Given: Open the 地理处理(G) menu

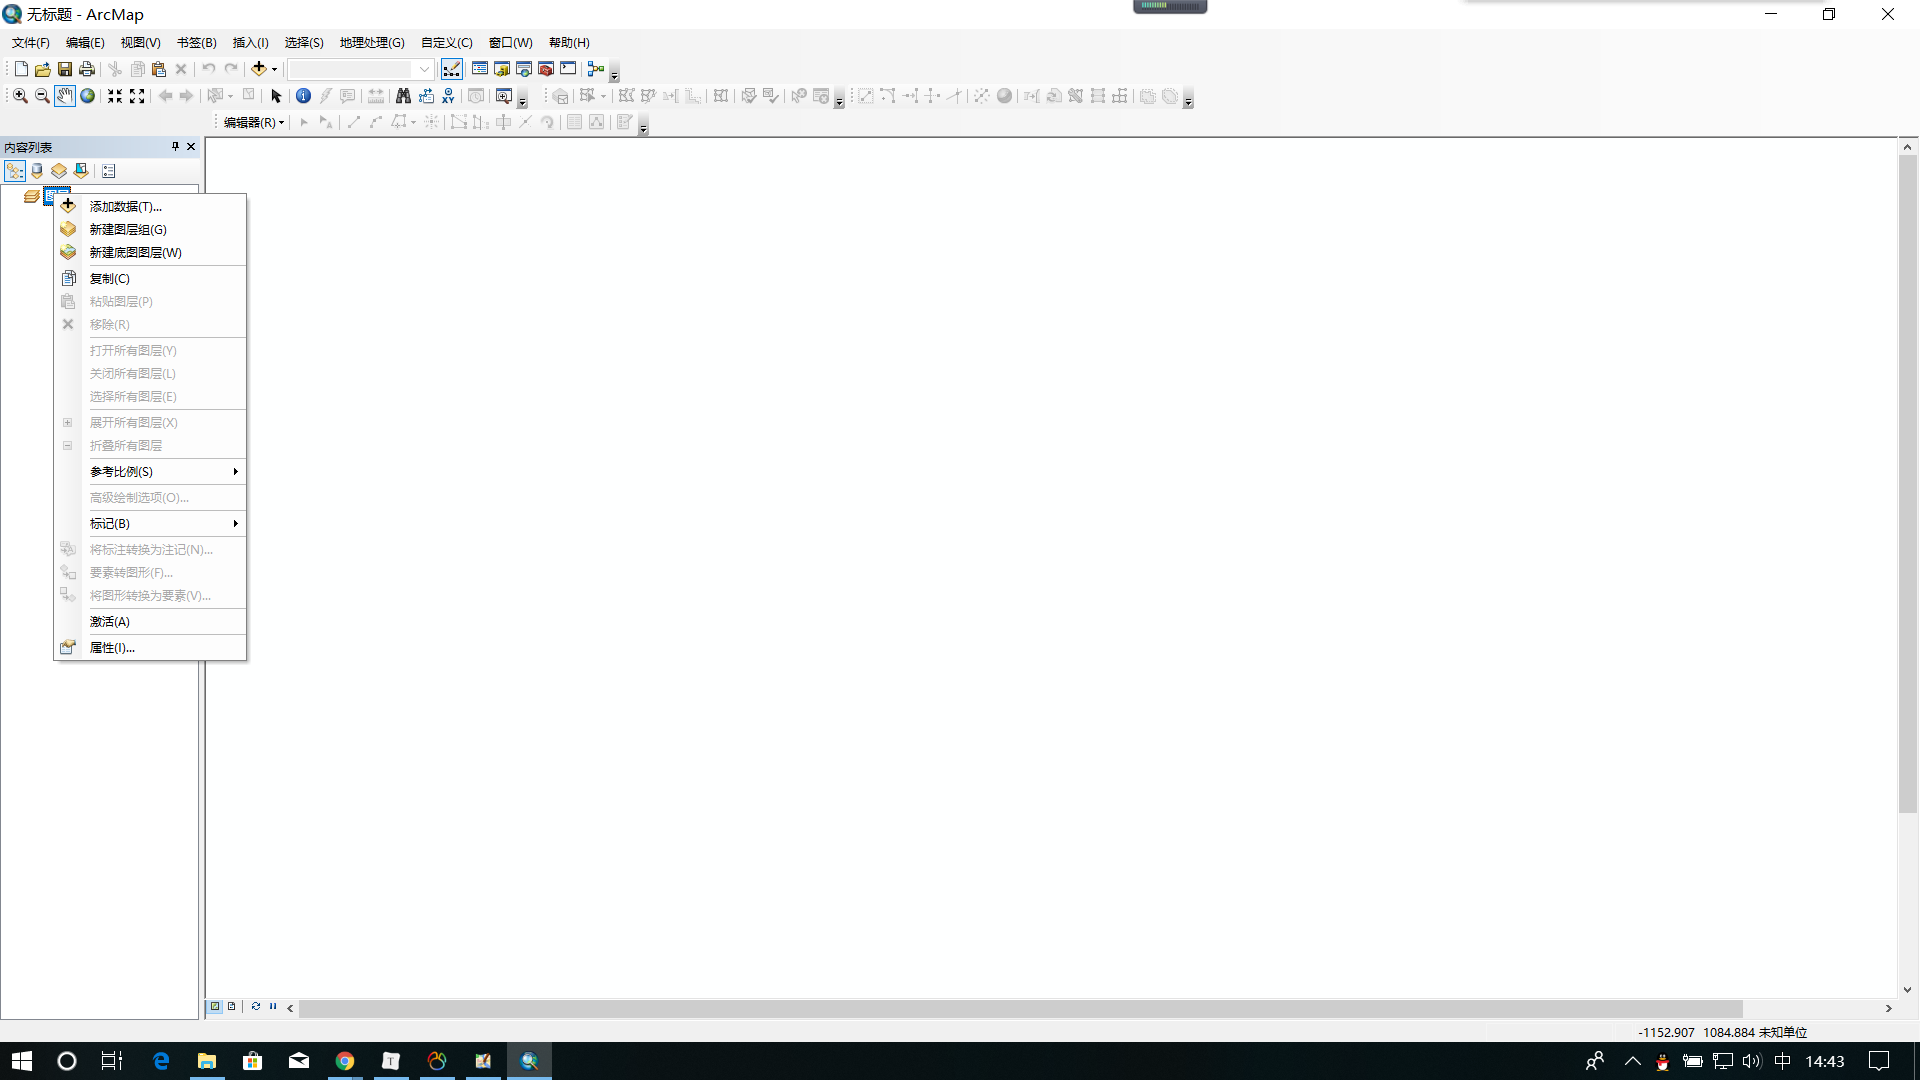Looking at the screenshot, I should [x=372, y=42].
